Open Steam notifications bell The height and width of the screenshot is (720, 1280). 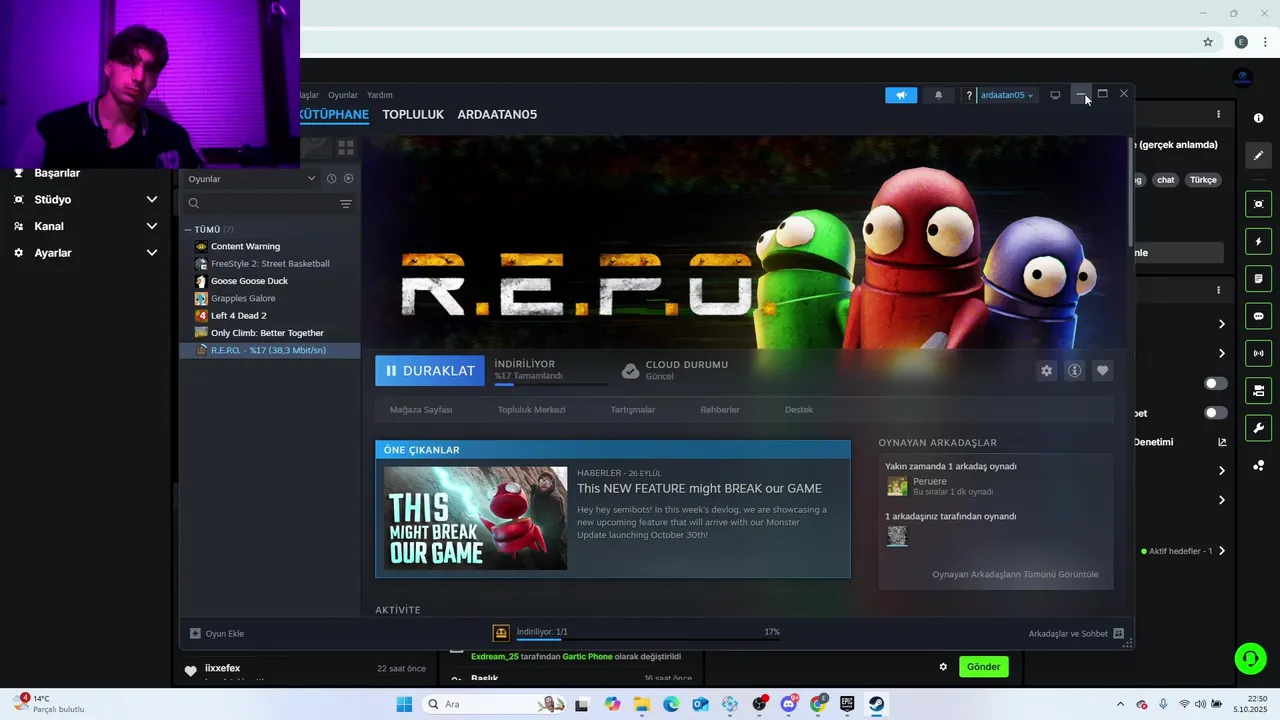938,95
